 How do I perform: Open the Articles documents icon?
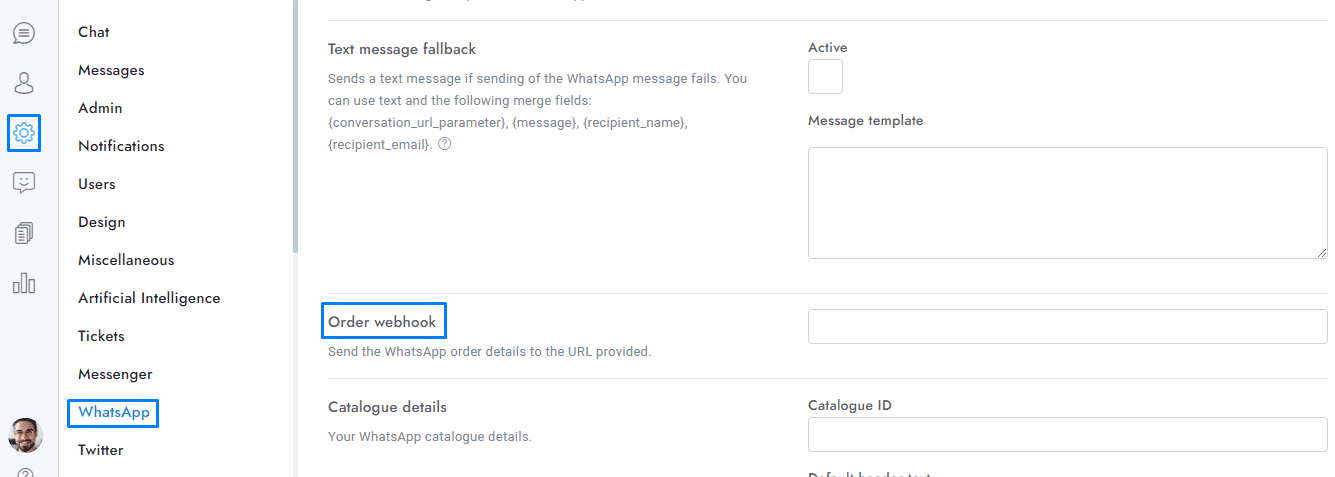click(x=24, y=234)
